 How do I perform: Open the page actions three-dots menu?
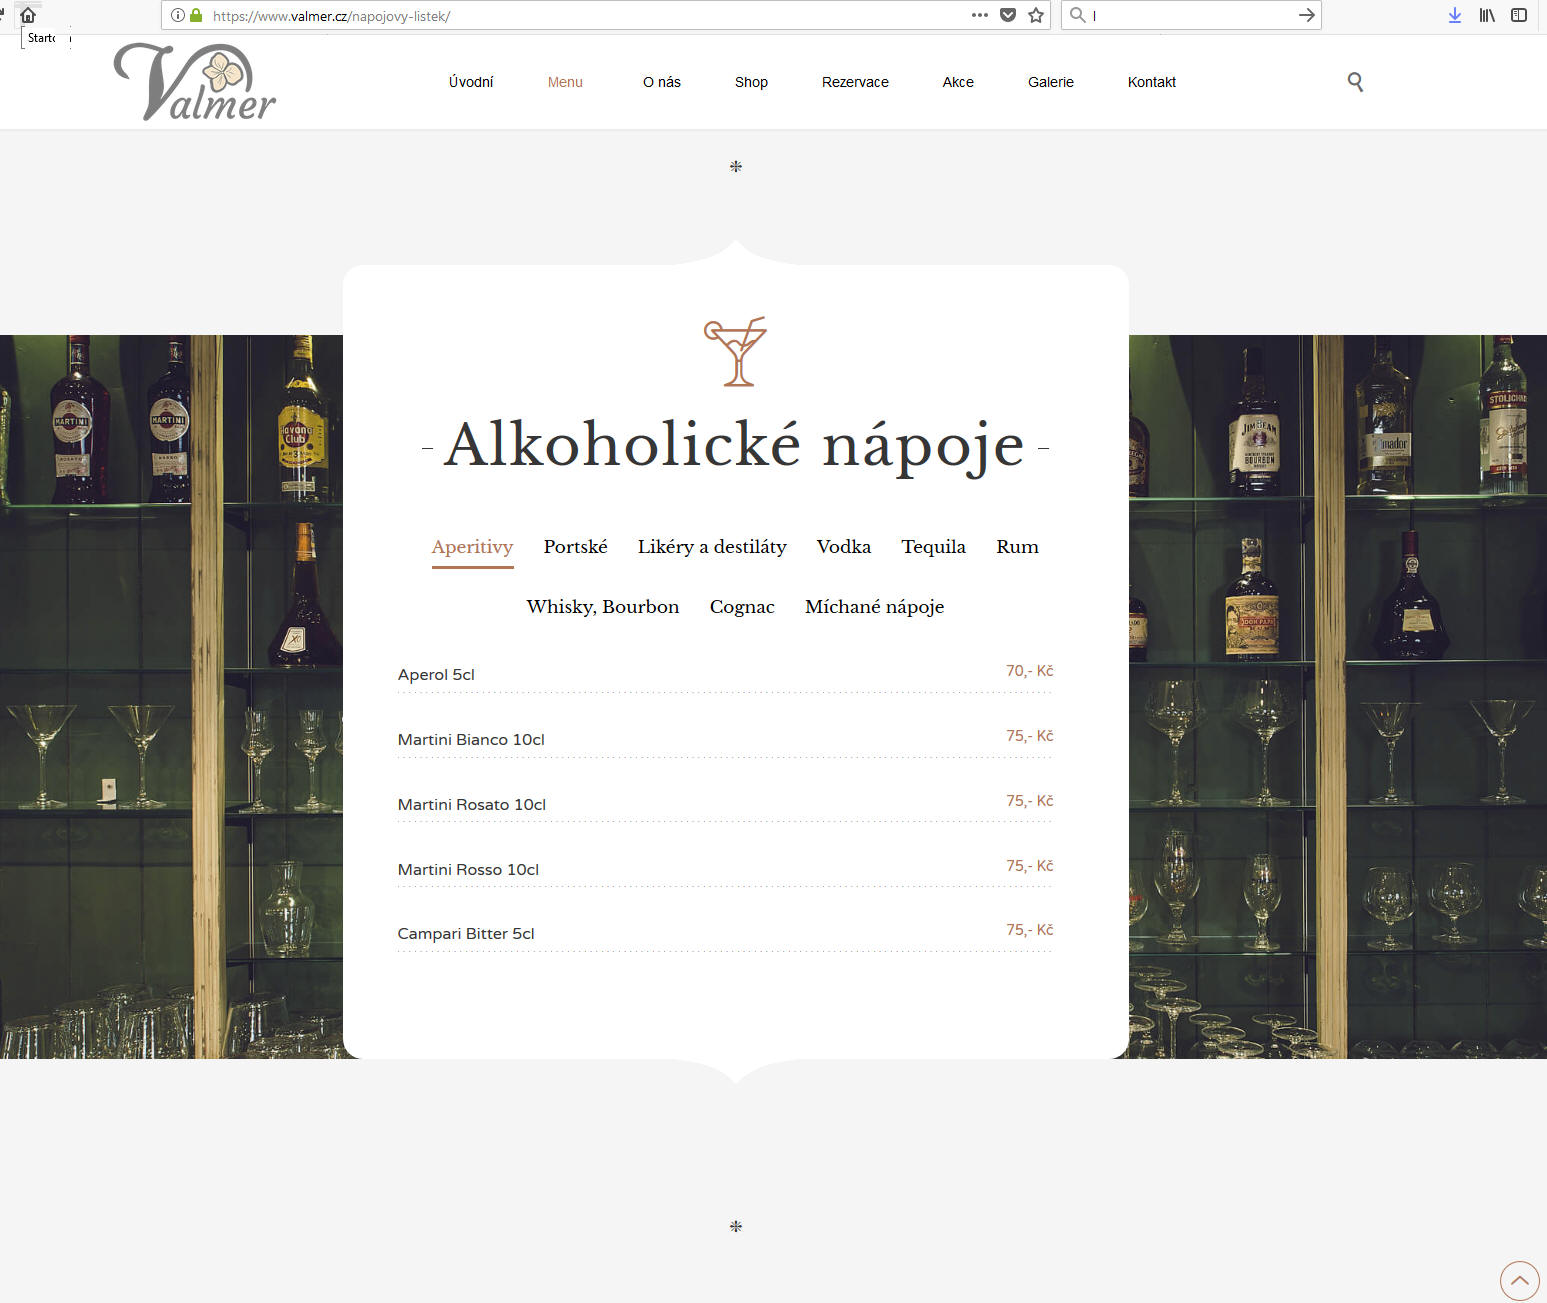click(979, 15)
